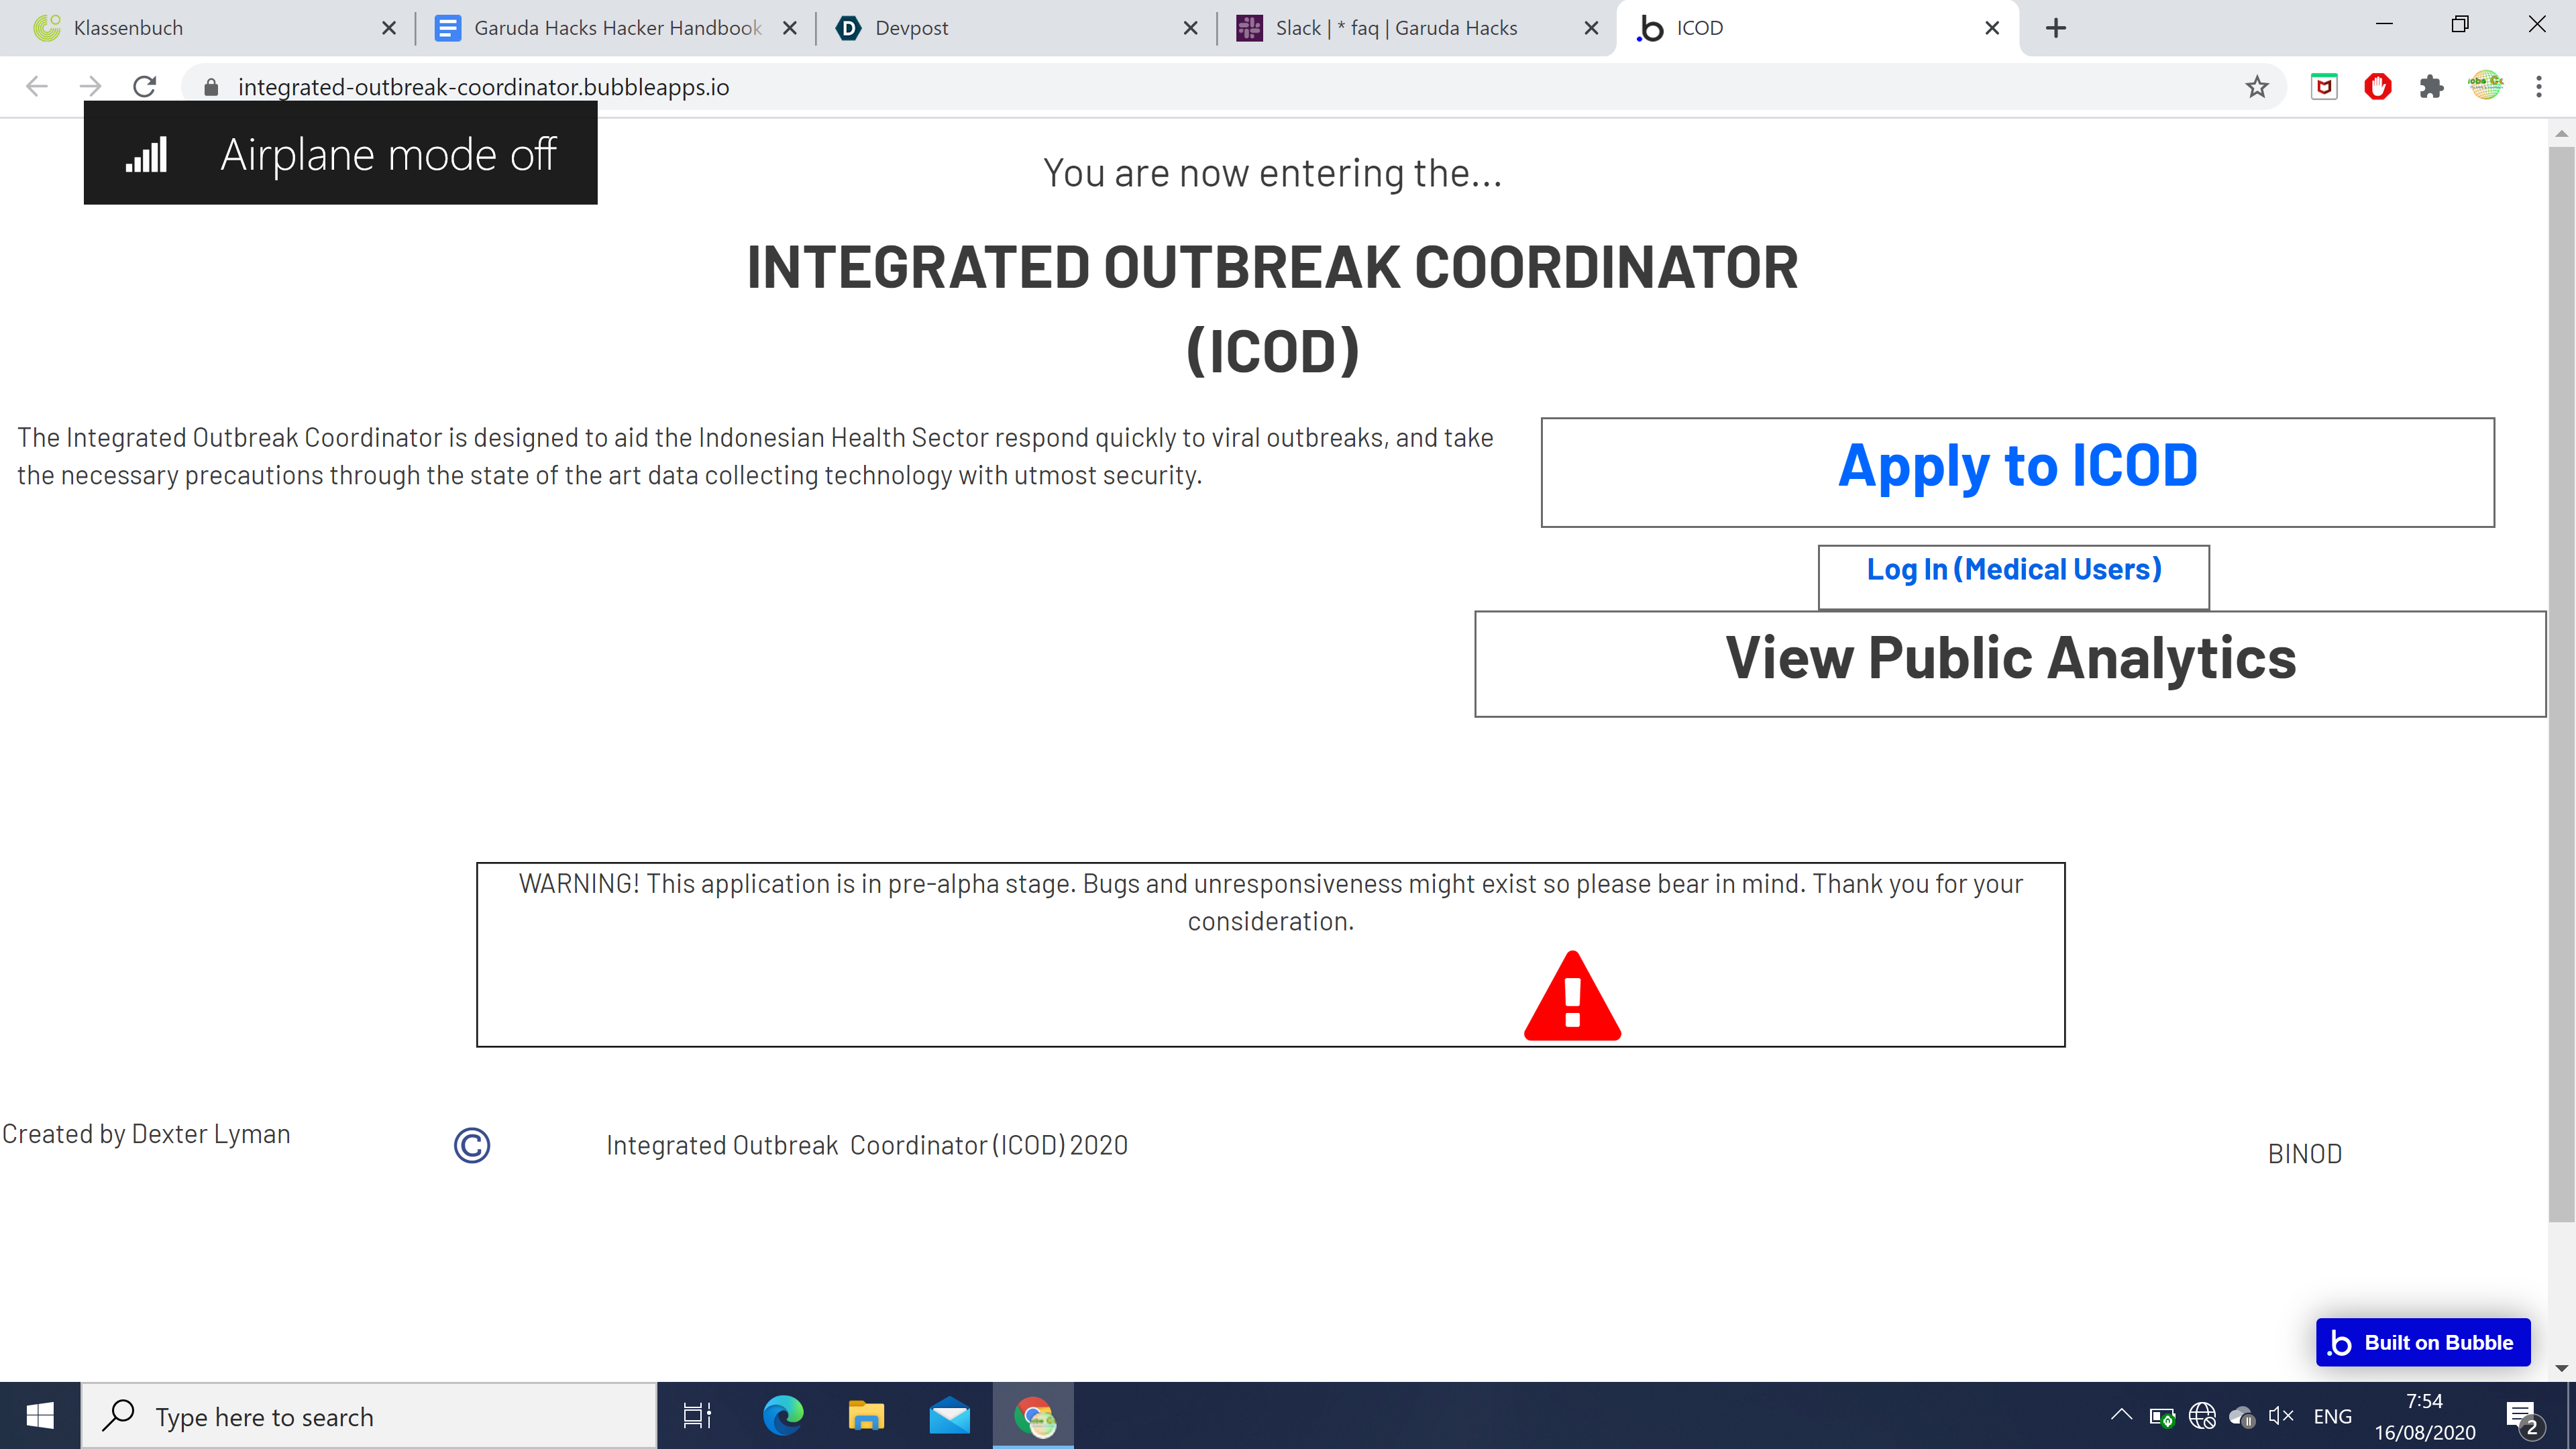This screenshot has width=2576, height=1449.
Task: Switch to the Devpost tab
Action: point(1010,28)
